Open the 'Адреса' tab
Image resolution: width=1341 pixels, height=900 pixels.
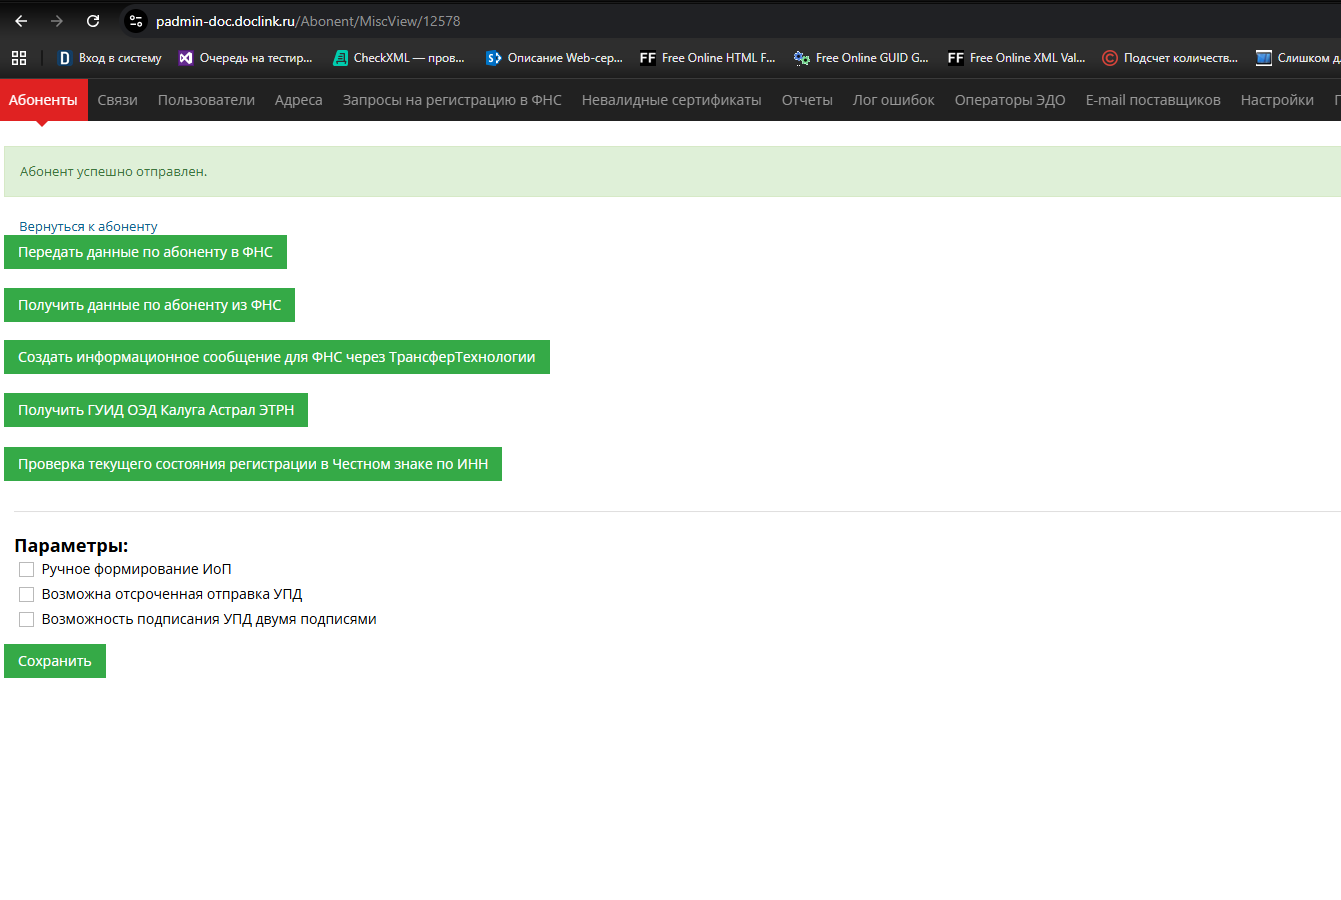(x=299, y=100)
